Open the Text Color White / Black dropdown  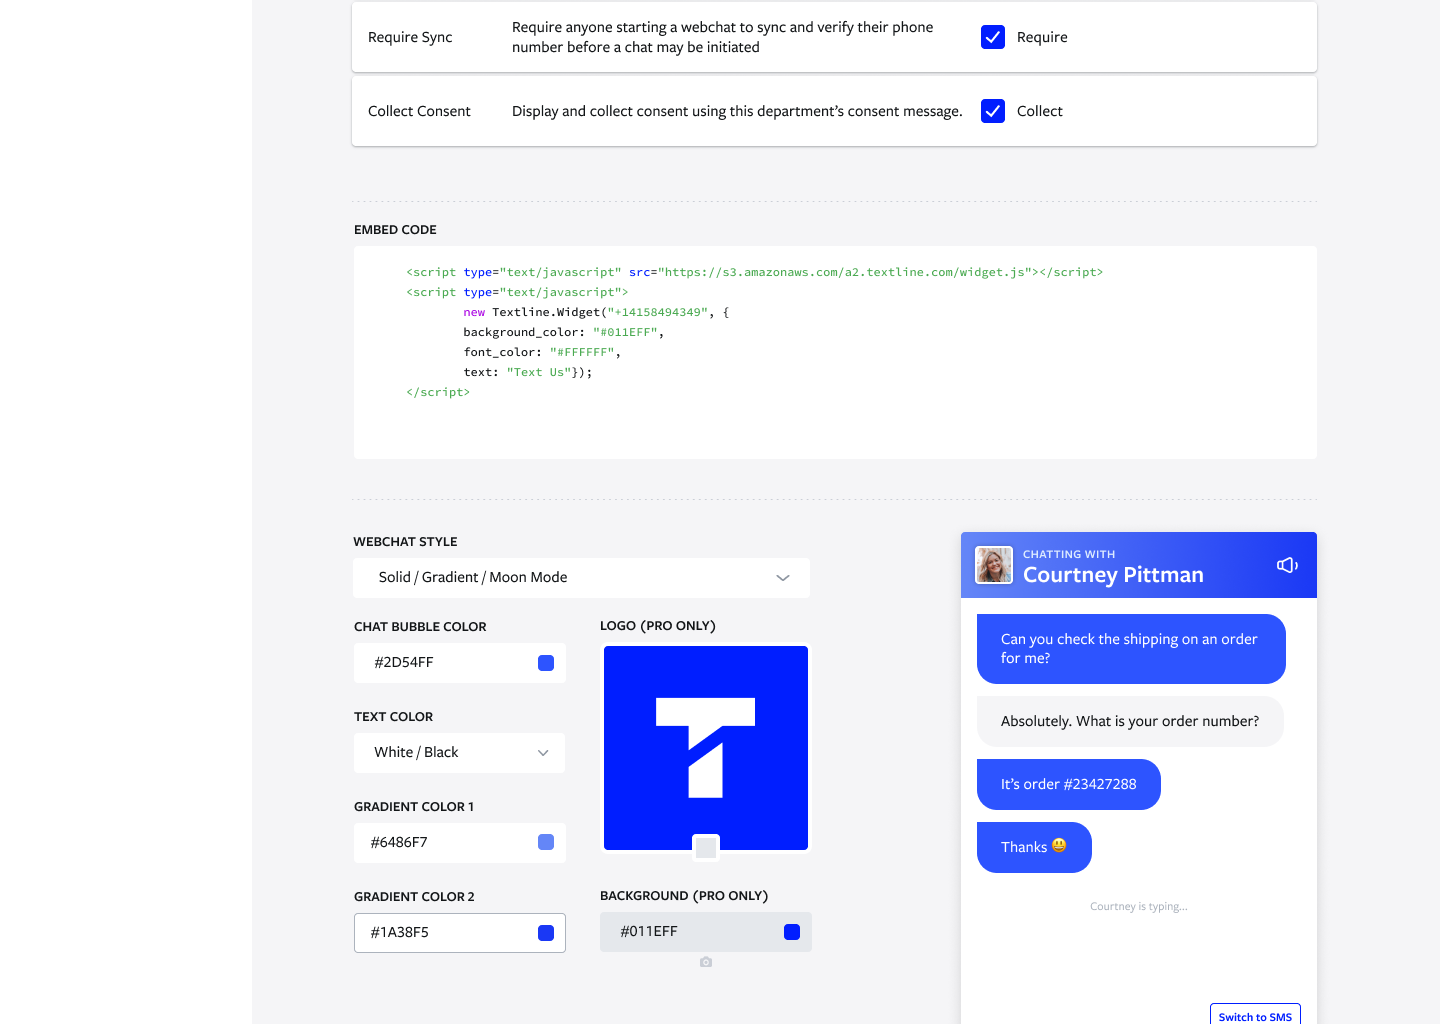(460, 753)
